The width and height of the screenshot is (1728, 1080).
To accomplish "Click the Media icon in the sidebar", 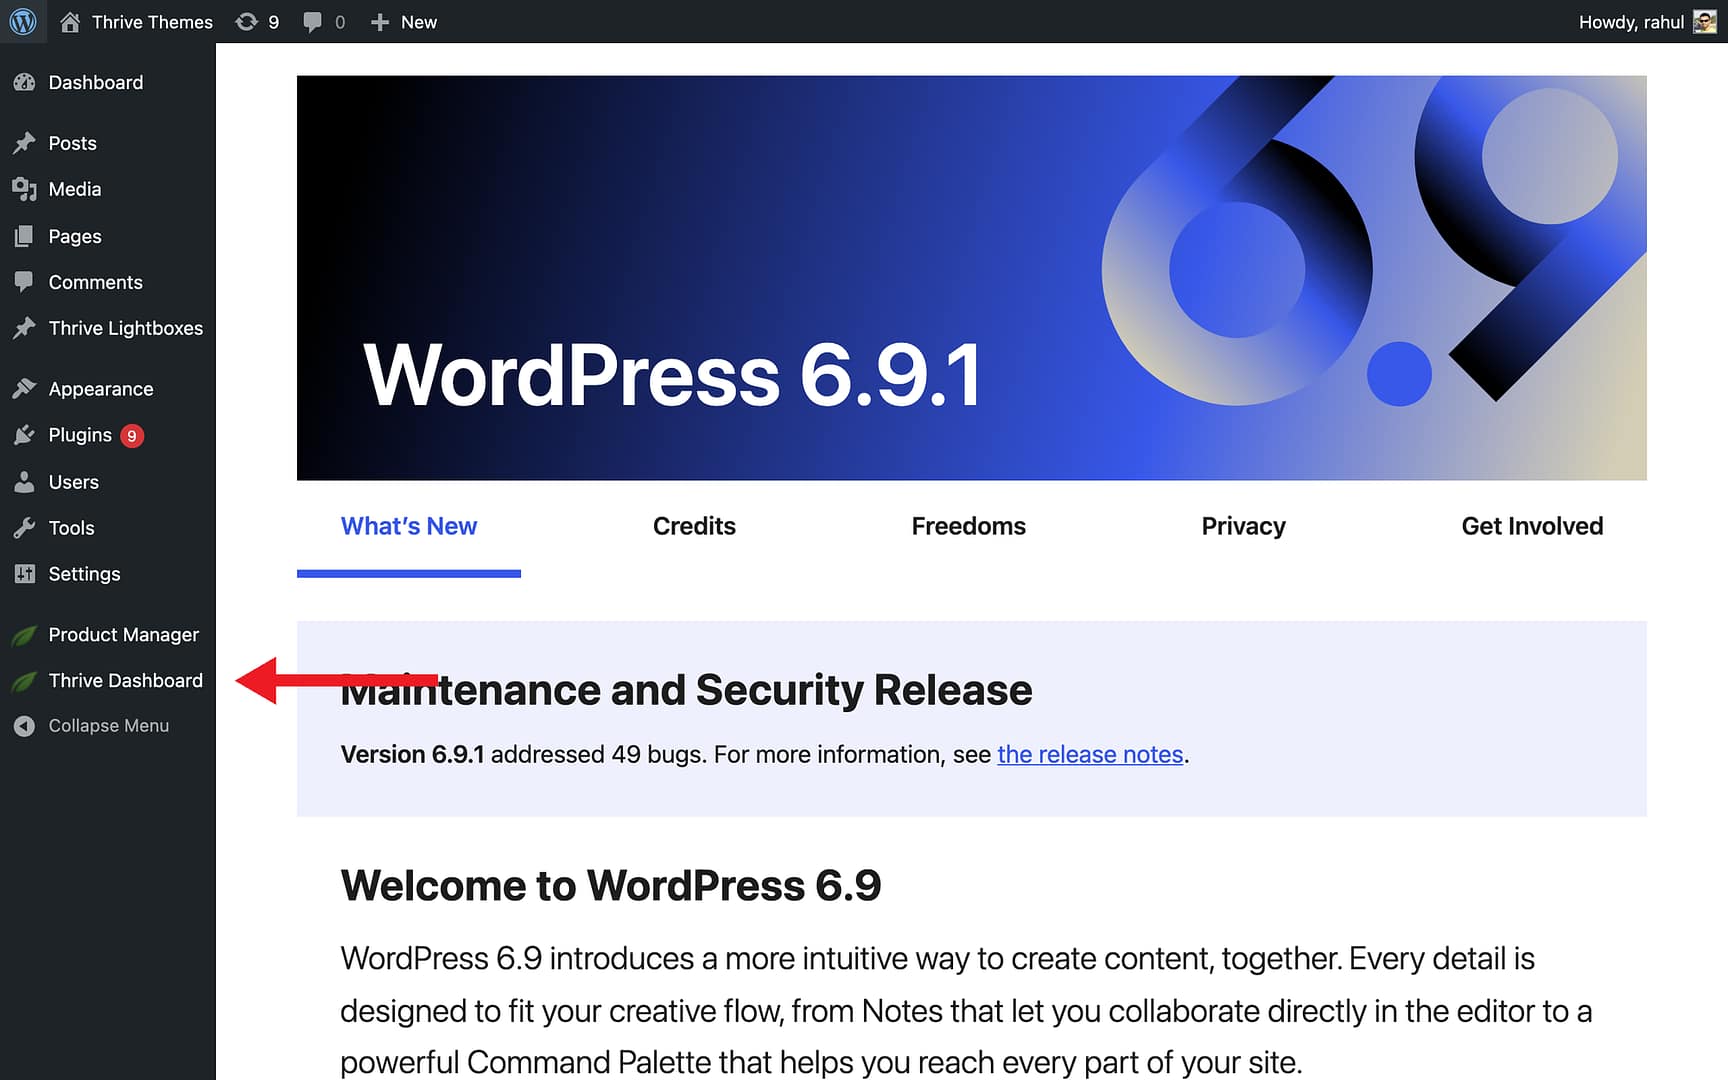I will pos(24,189).
